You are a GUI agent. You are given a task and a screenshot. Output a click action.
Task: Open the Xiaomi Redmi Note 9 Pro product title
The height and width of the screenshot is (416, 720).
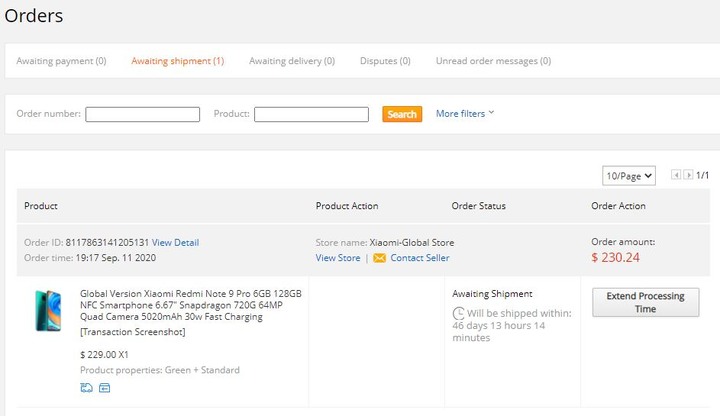191,305
